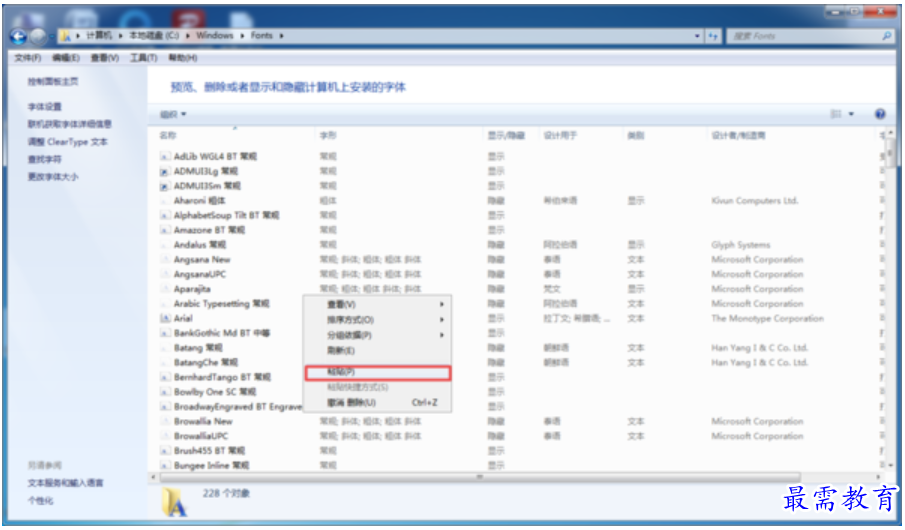
Task: Click the Windows breadcrumb segment
Action: point(215,36)
